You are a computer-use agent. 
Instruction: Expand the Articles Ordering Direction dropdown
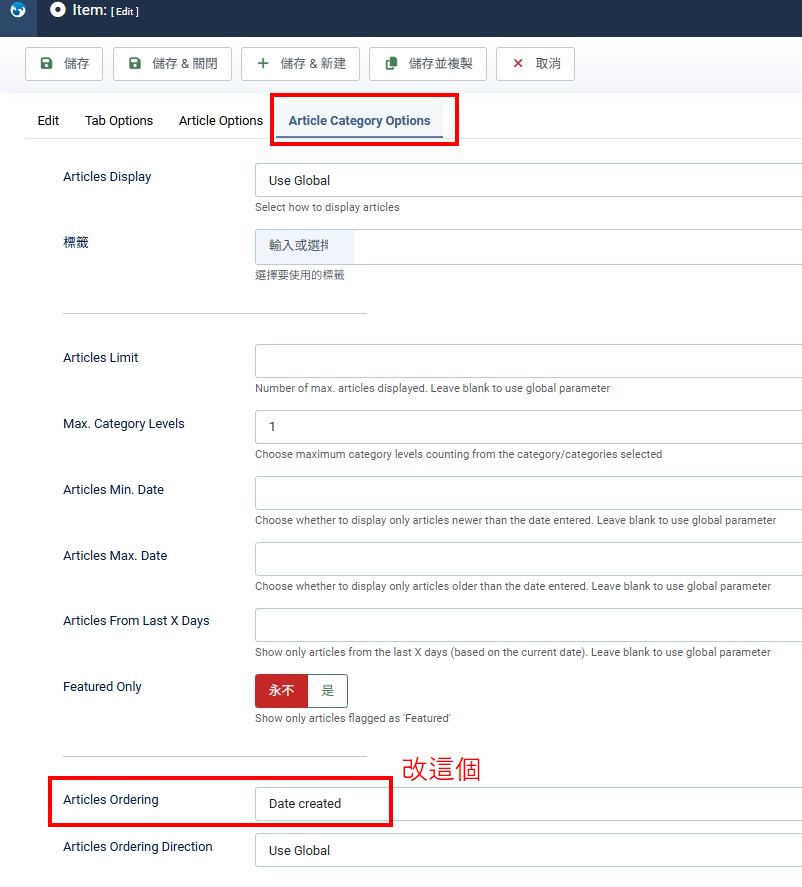528,850
